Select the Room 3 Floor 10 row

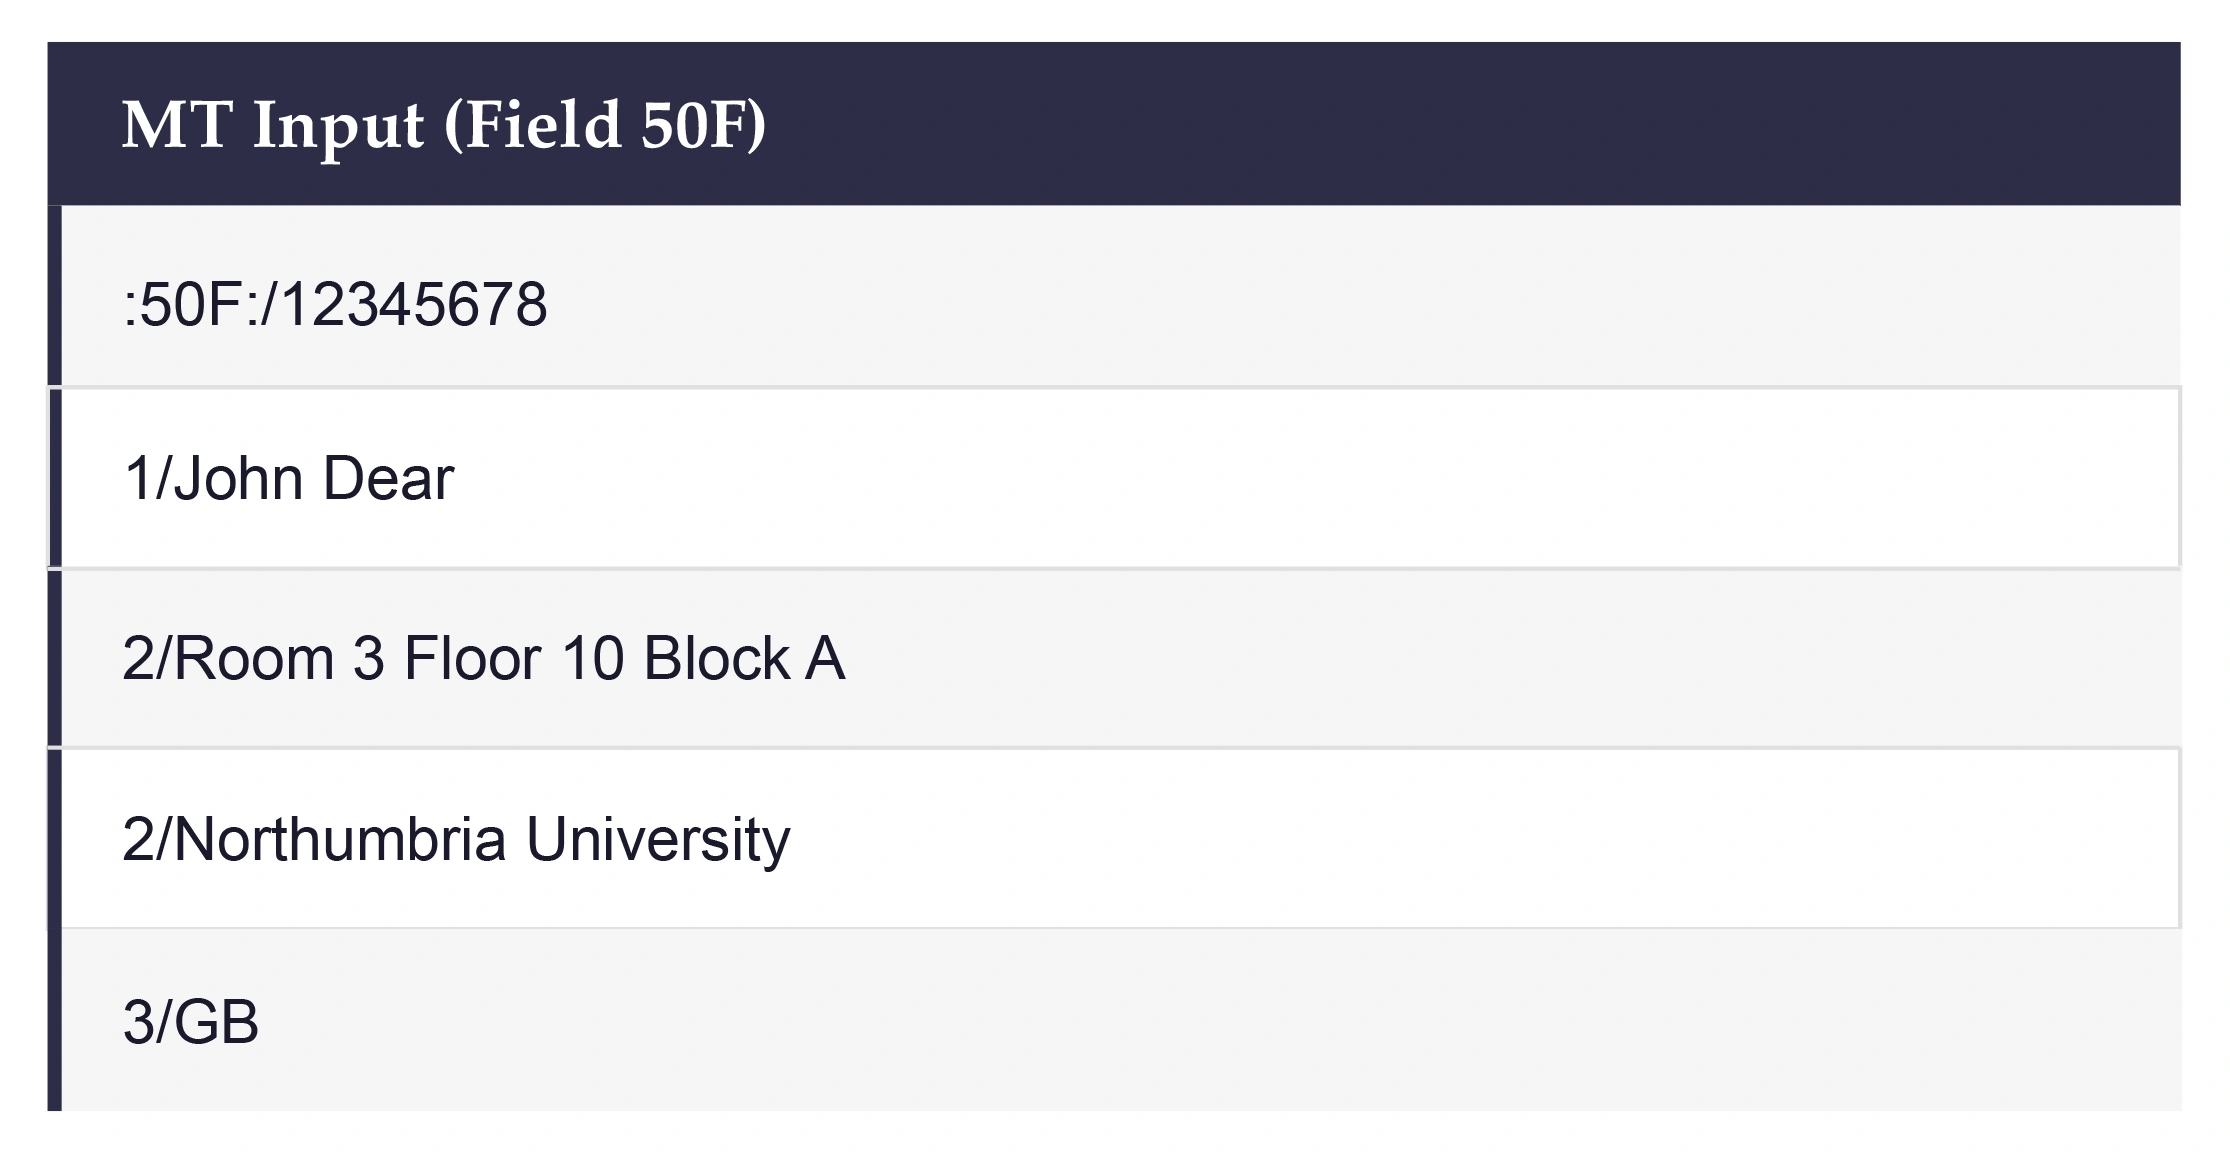[x=1114, y=658]
